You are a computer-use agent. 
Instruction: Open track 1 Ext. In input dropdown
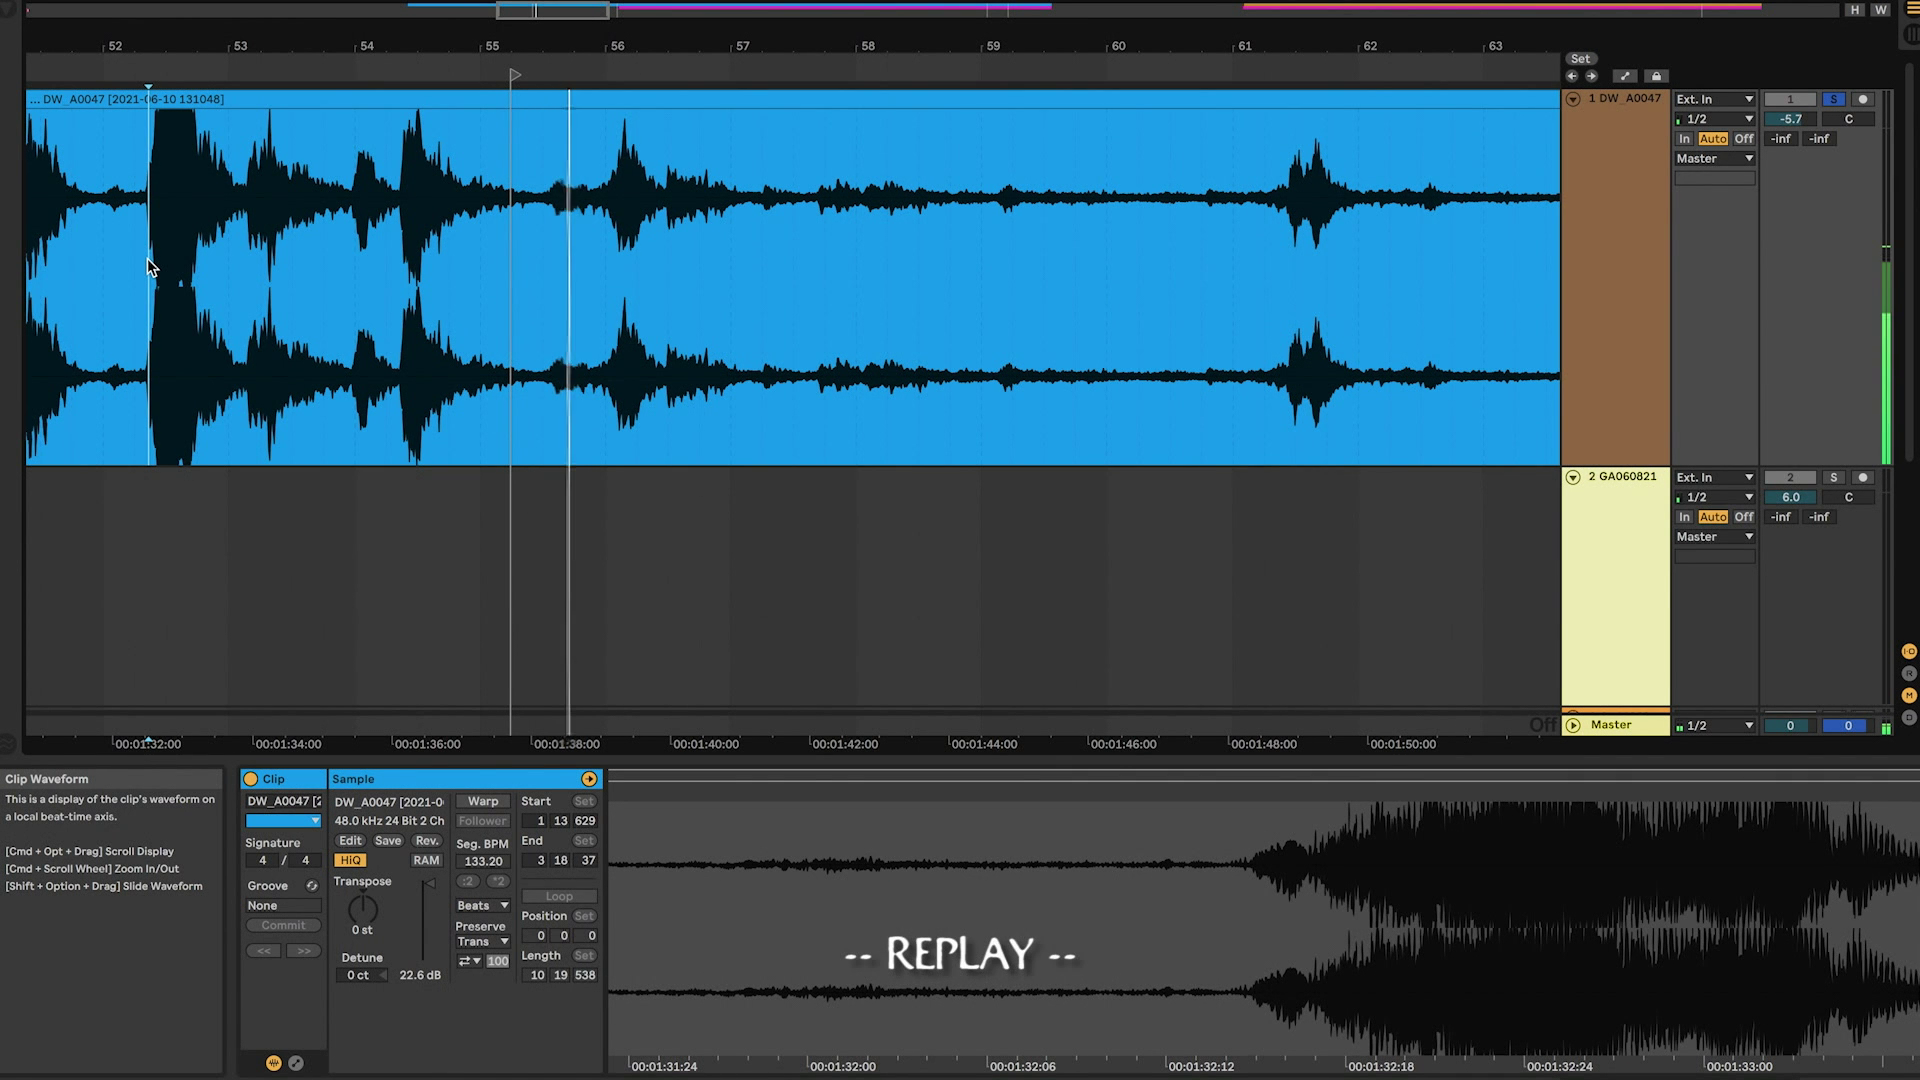coord(1714,99)
